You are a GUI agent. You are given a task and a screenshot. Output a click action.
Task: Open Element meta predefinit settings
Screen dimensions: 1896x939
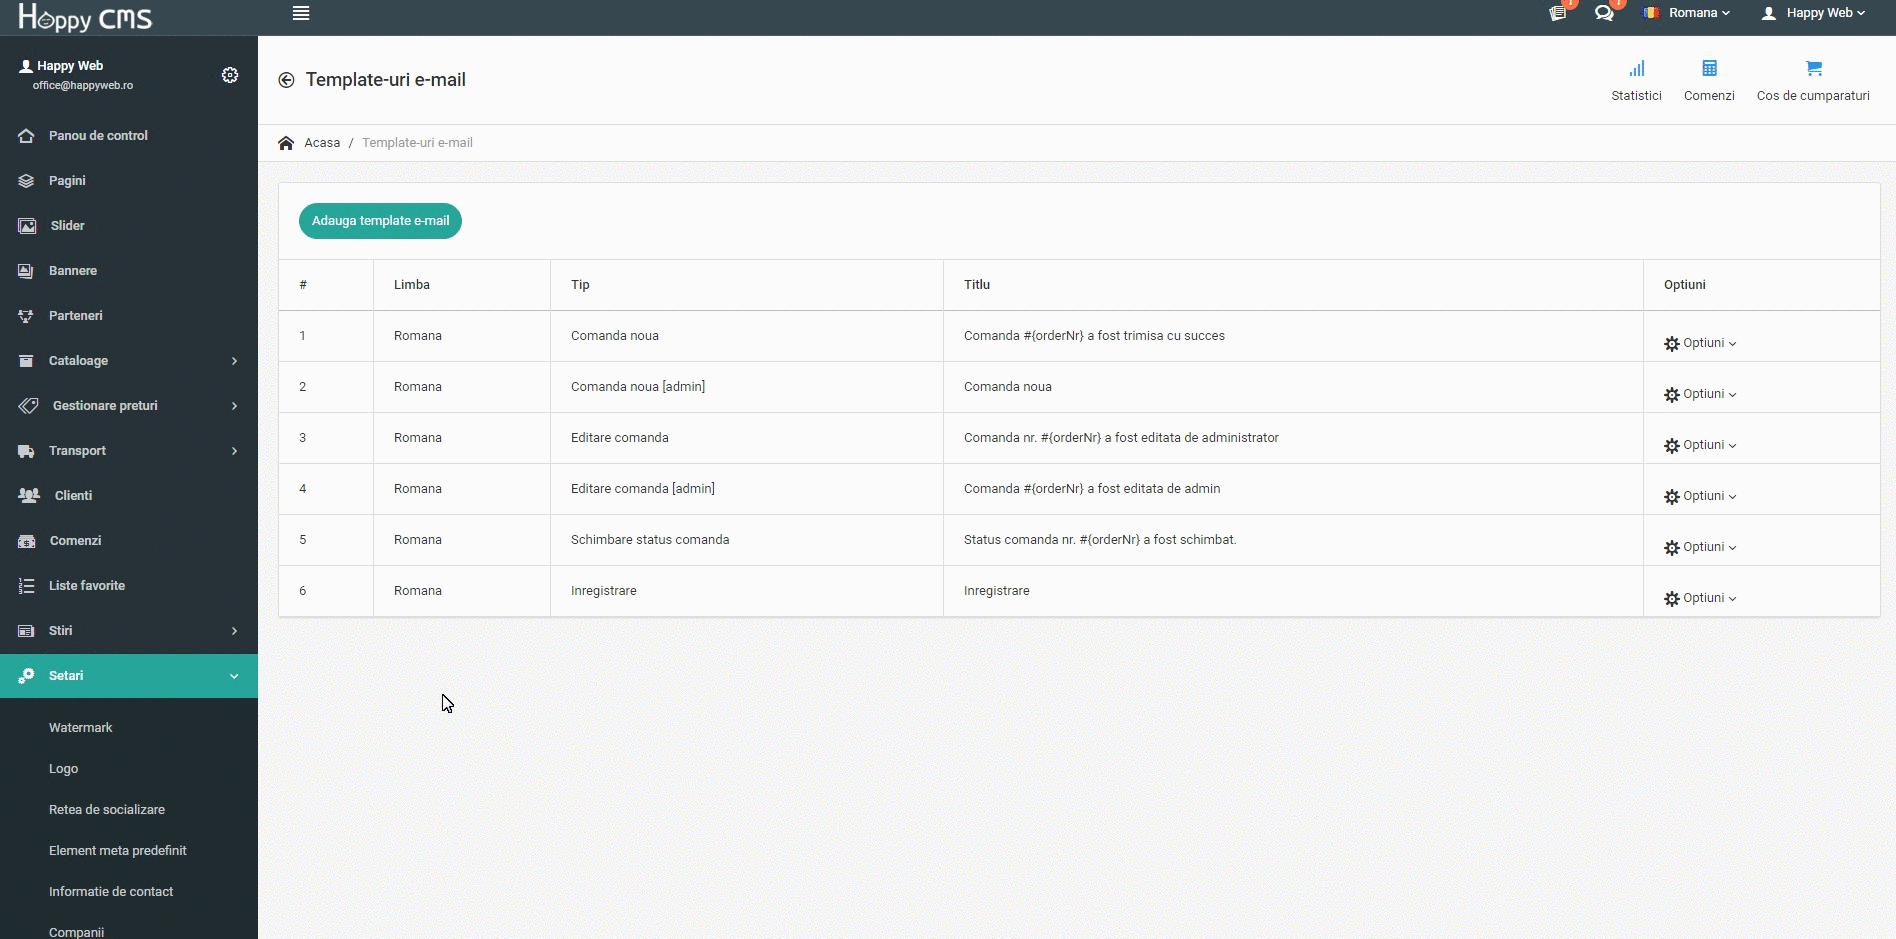pos(118,851)
